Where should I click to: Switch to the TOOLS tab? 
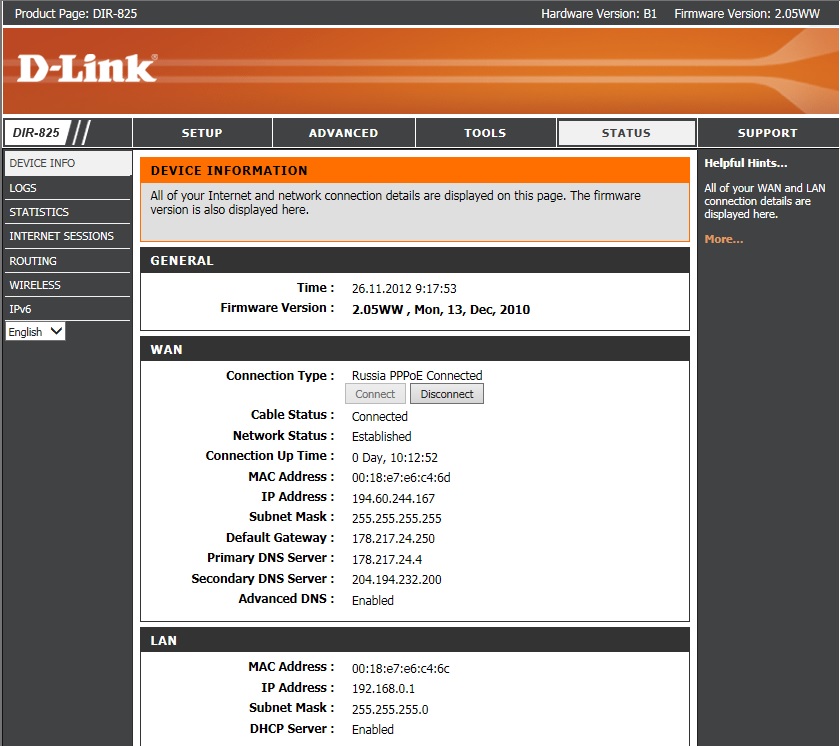(485, 133)
